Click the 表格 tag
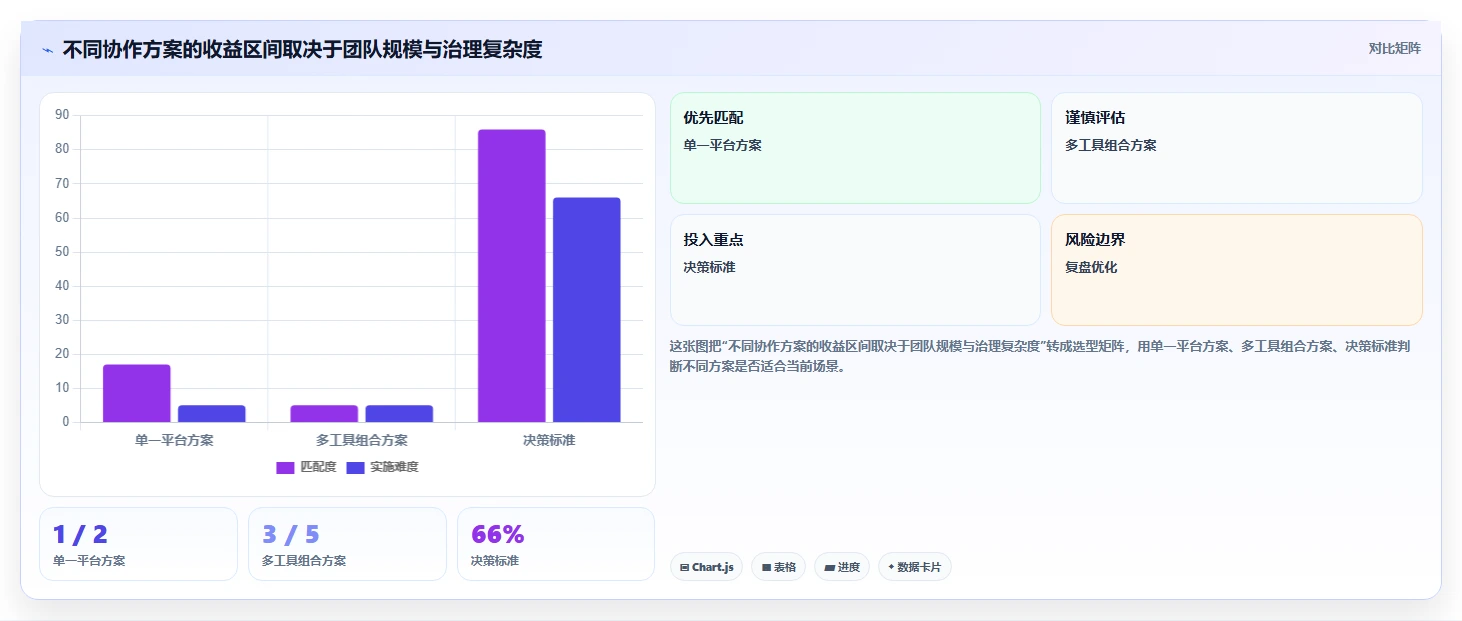1462x621 pixels. pos(778,567)
